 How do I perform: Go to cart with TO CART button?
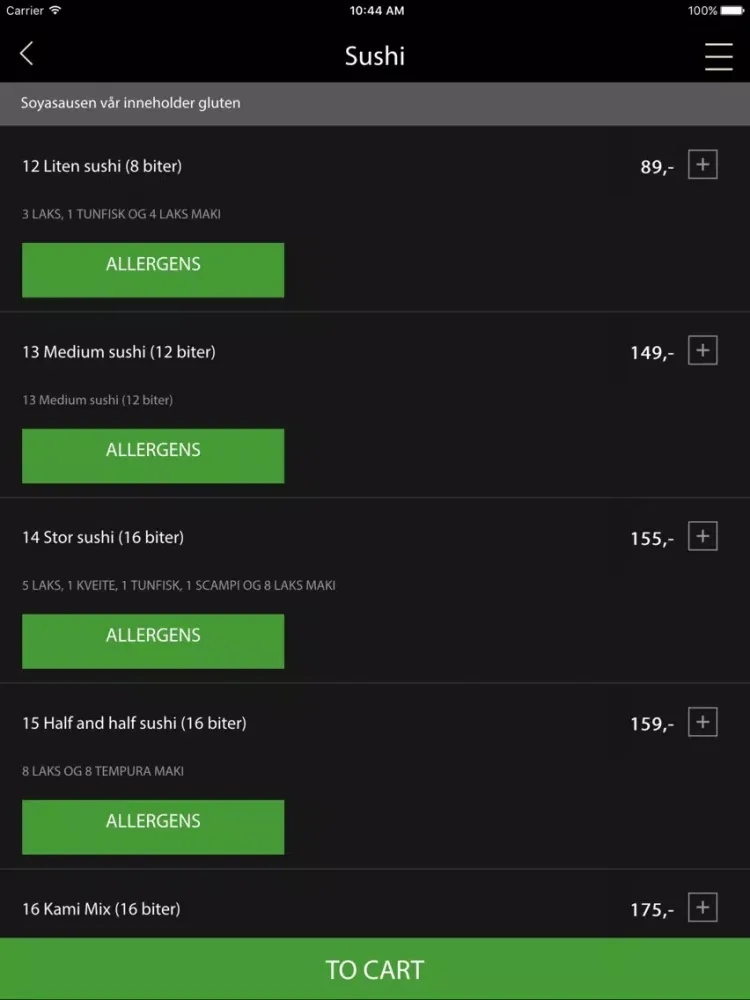pyautogui.click(x=375, y=969)
